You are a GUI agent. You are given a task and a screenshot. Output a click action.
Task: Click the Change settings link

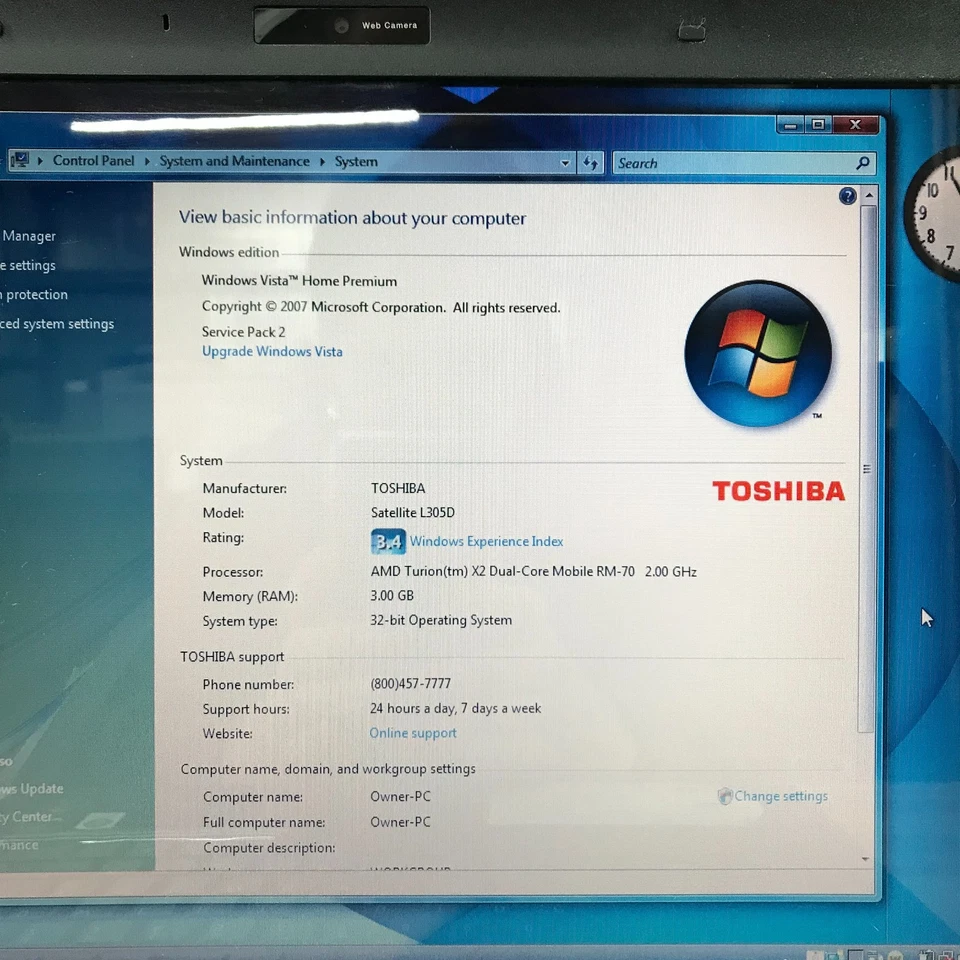click(781, 796)
